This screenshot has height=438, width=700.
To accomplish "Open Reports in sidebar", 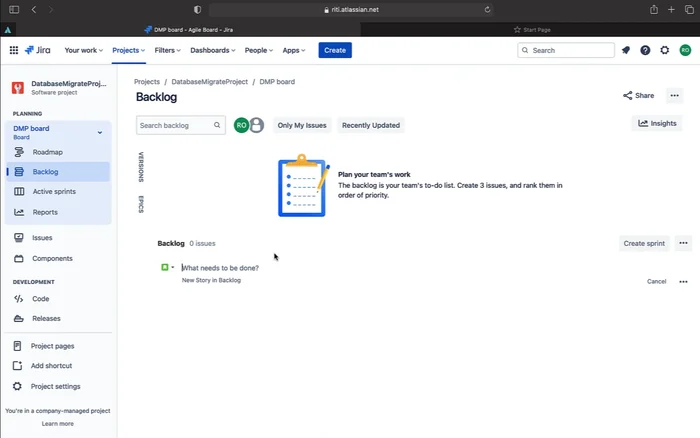I will 58,212.
